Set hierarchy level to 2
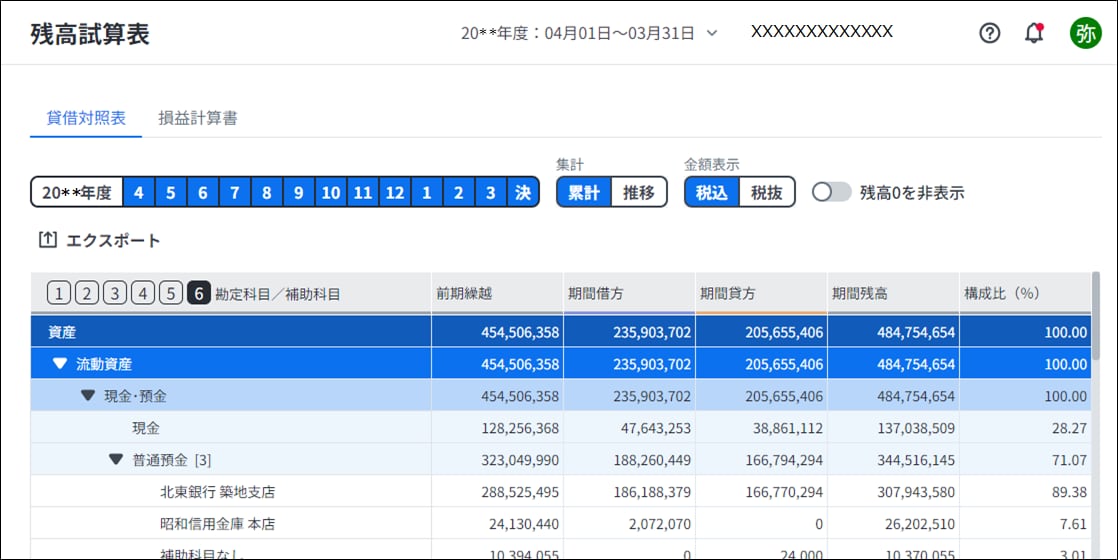 (86, 293)
